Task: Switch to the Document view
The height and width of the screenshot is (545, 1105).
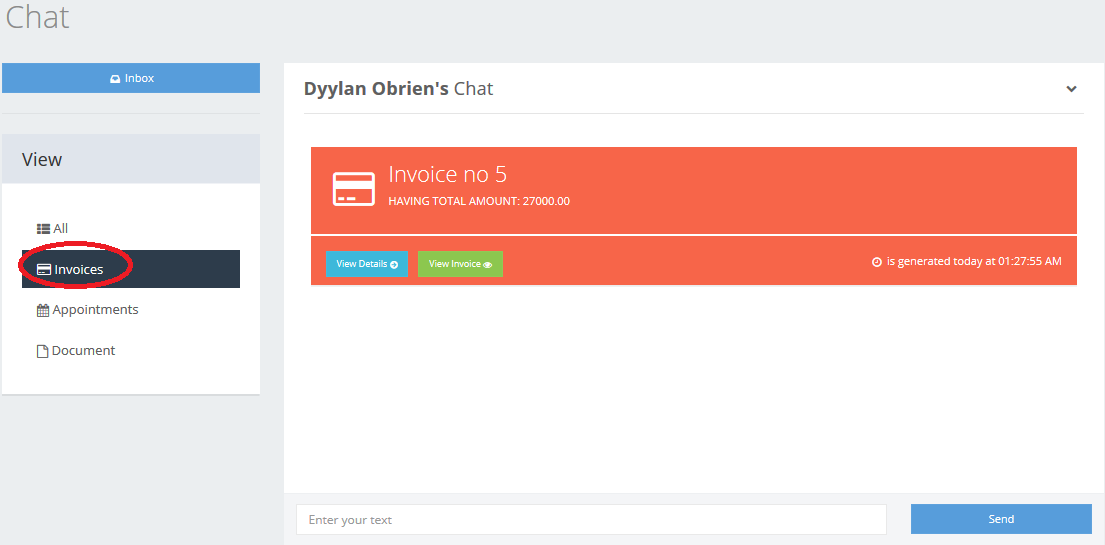Action: click(83, 351)
